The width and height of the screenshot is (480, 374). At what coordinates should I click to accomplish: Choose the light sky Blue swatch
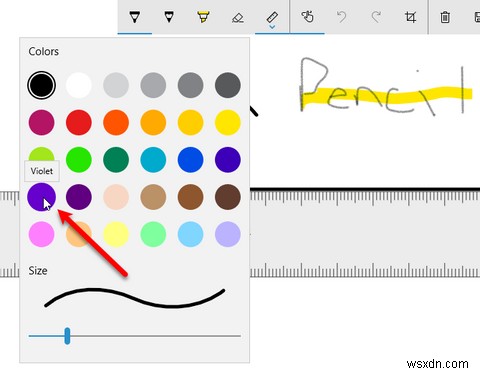191,234
